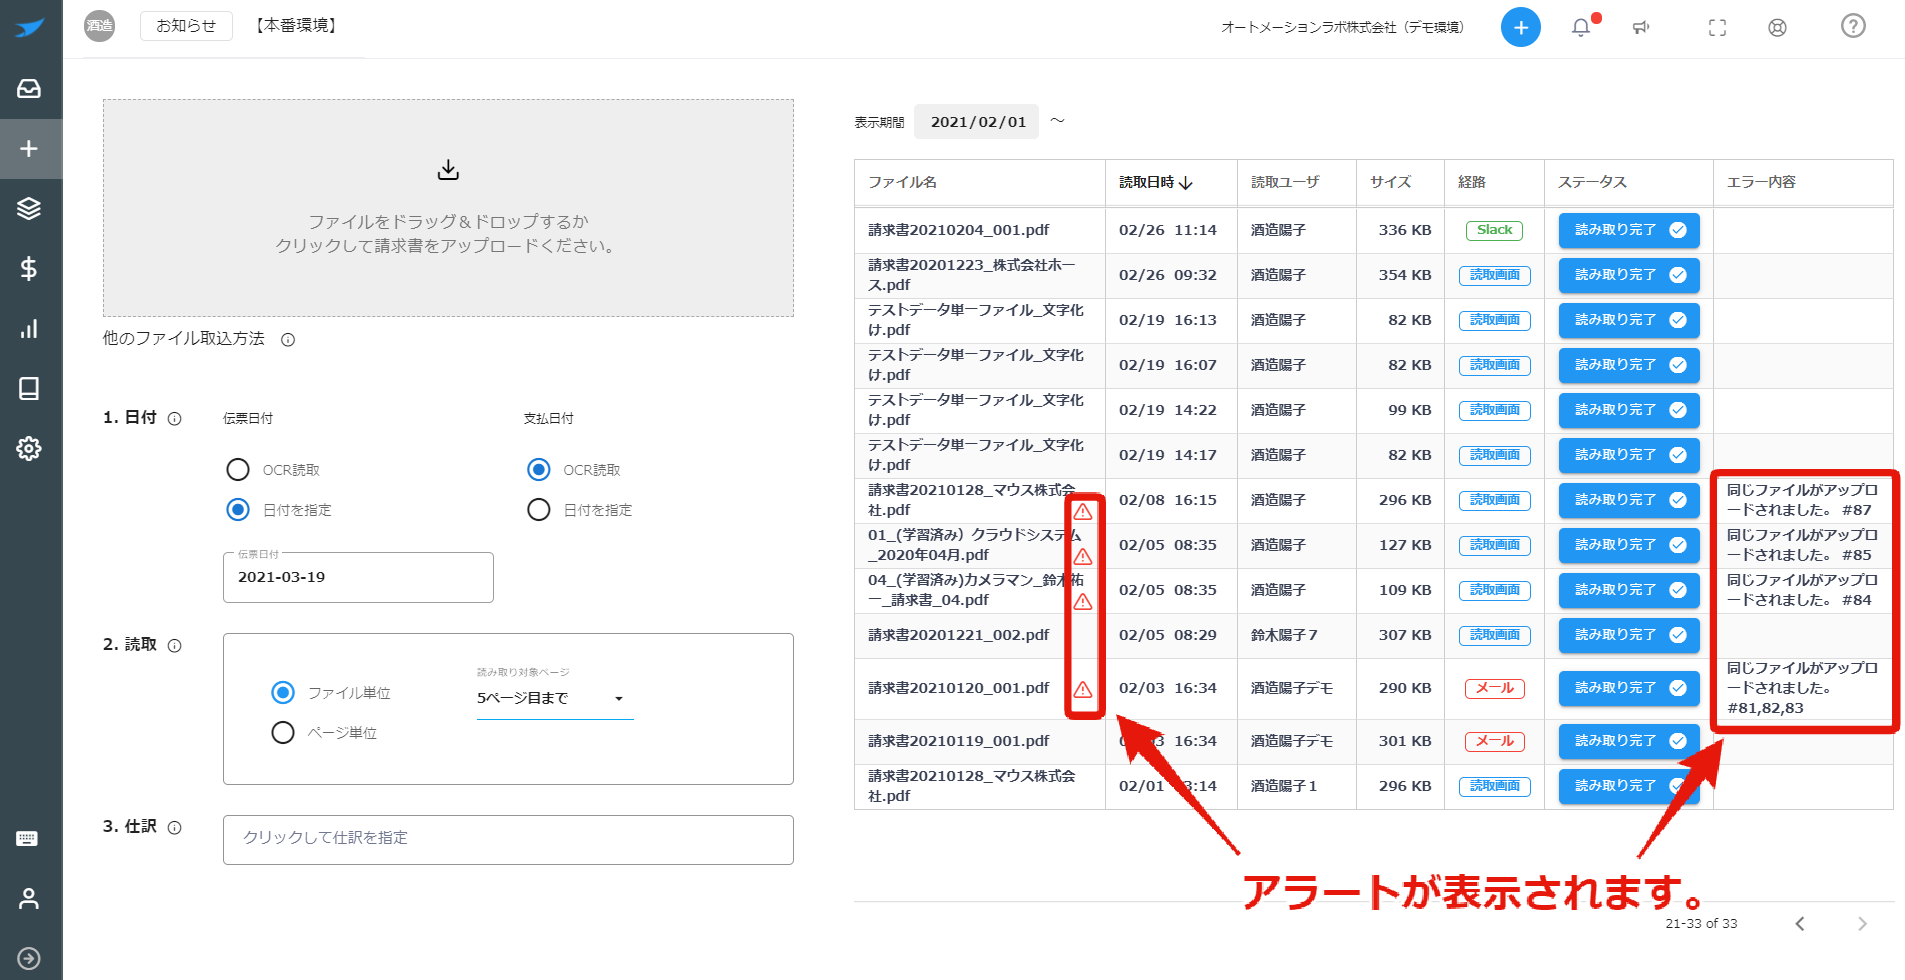Select 日付を指定 under 伝票日付
This screenshot has width=1905, height=980.
tap(238, 510)
